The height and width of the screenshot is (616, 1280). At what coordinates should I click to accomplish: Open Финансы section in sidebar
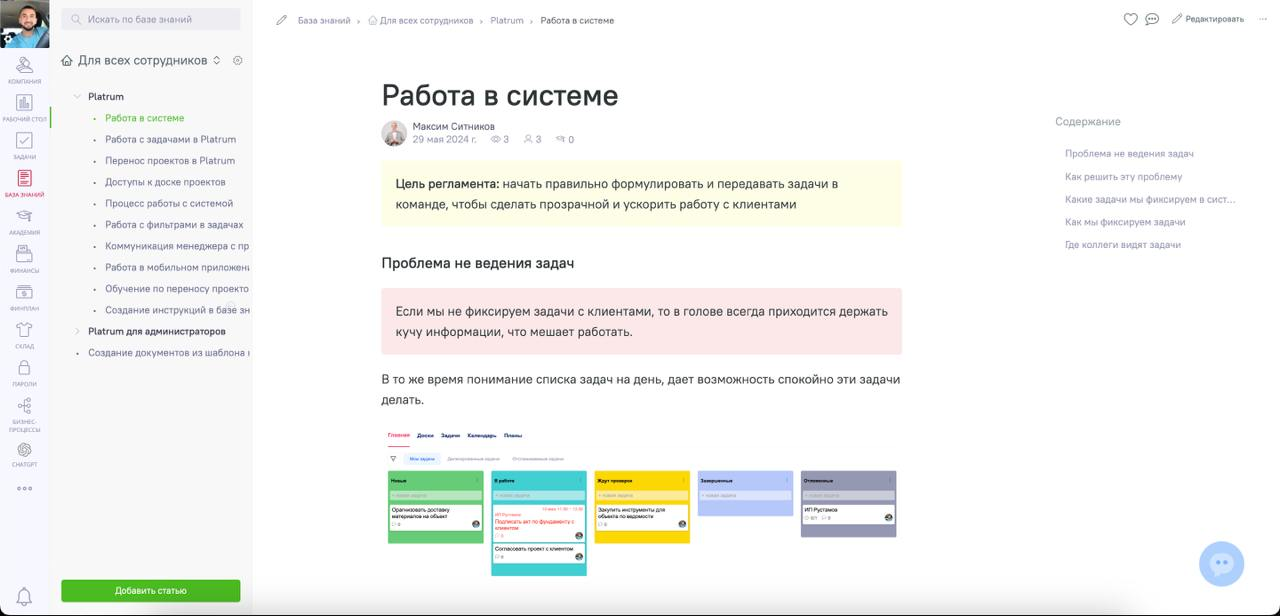click(x=25, y=259)
